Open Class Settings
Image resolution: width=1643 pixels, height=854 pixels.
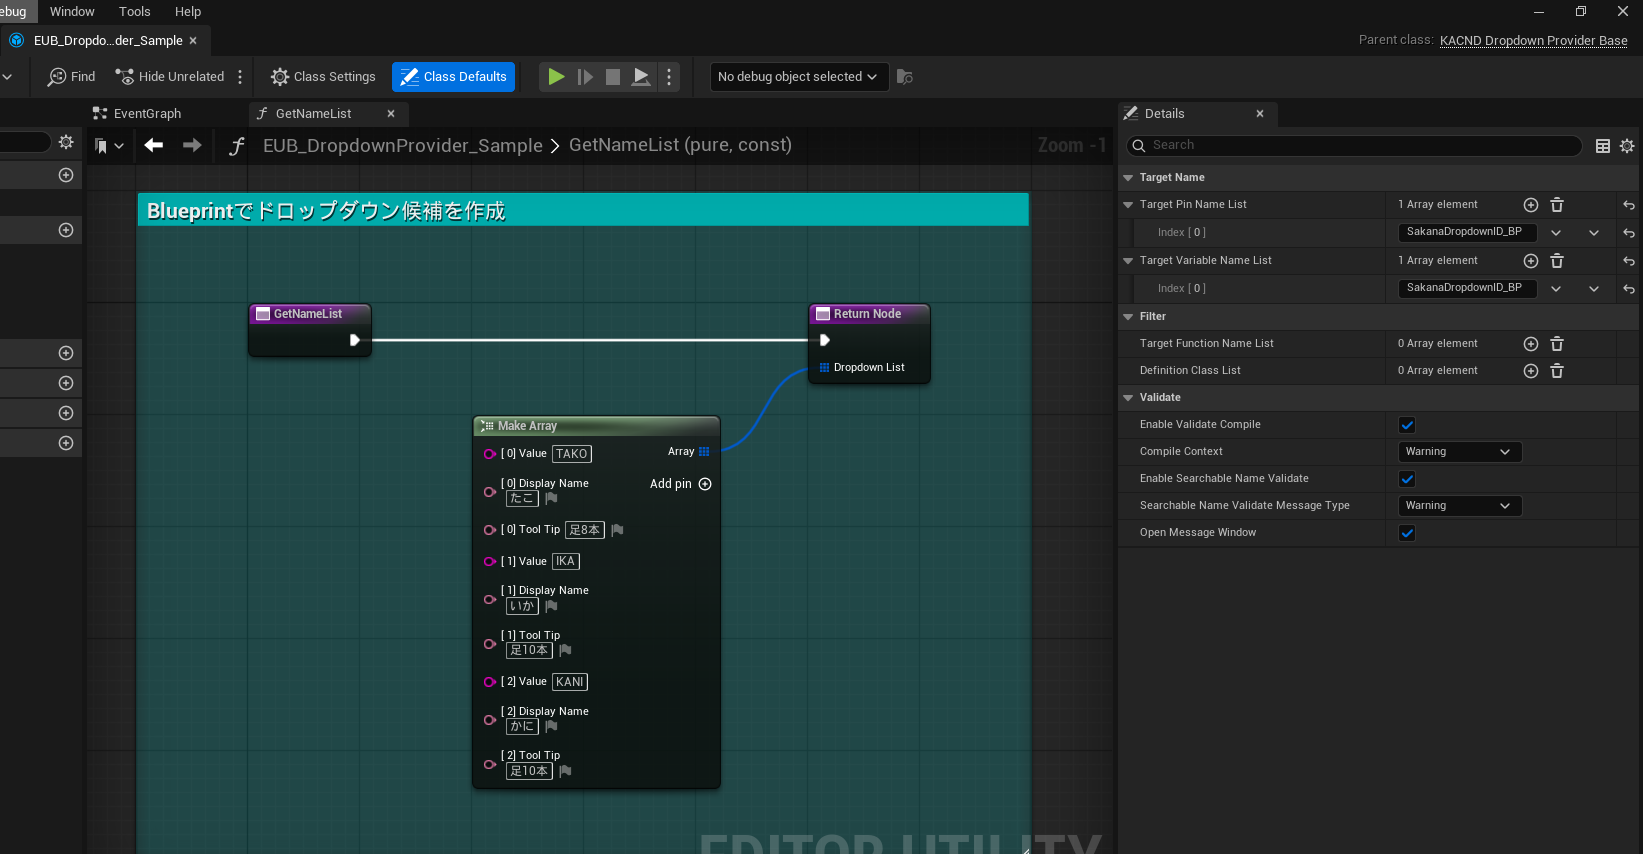[x=323, y=77]
